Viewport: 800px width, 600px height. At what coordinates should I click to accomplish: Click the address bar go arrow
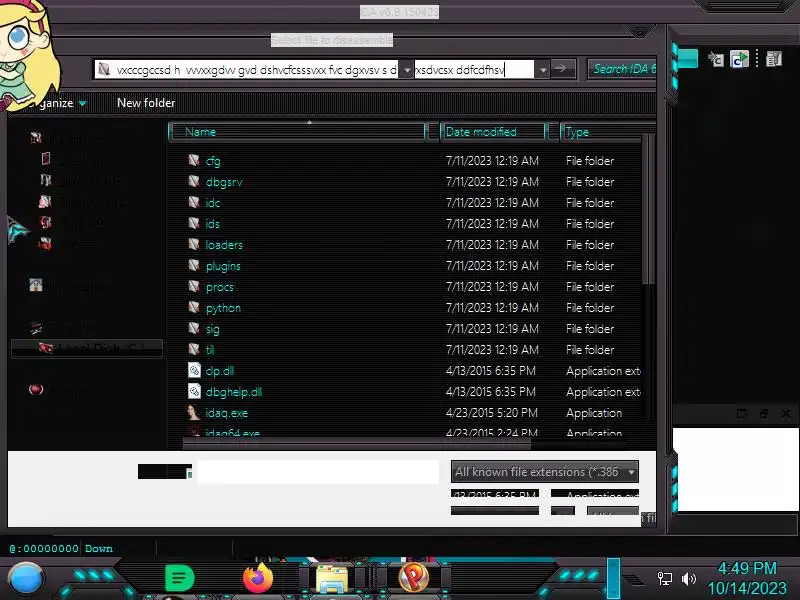(561, 68)
